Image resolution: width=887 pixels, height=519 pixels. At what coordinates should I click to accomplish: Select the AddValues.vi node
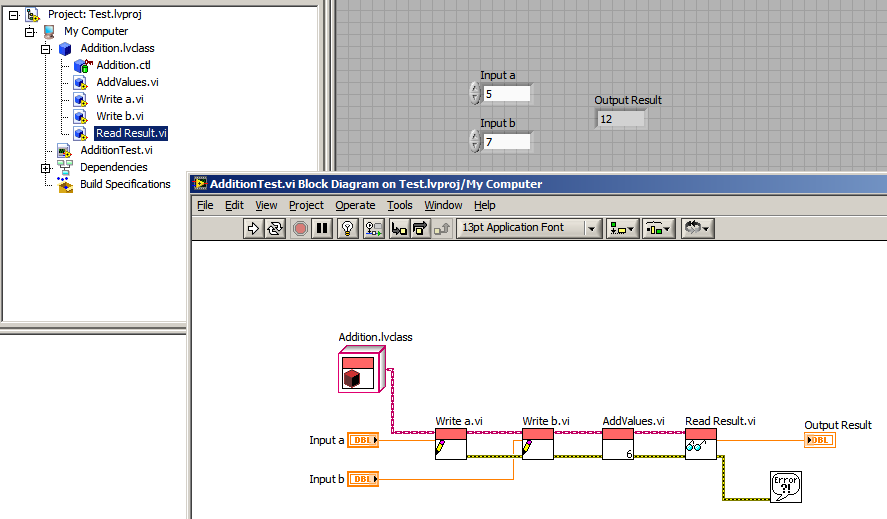[x=618, y=444]
